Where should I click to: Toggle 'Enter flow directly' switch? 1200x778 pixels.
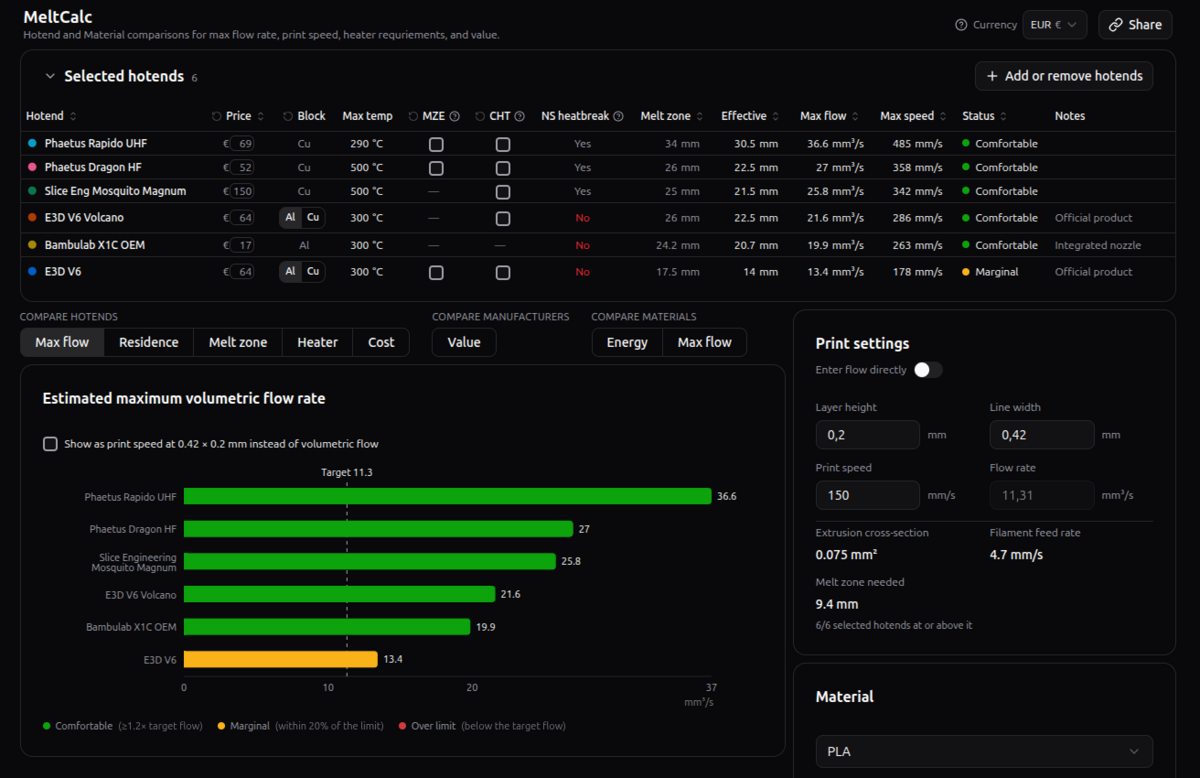click(x=928, y=370)
